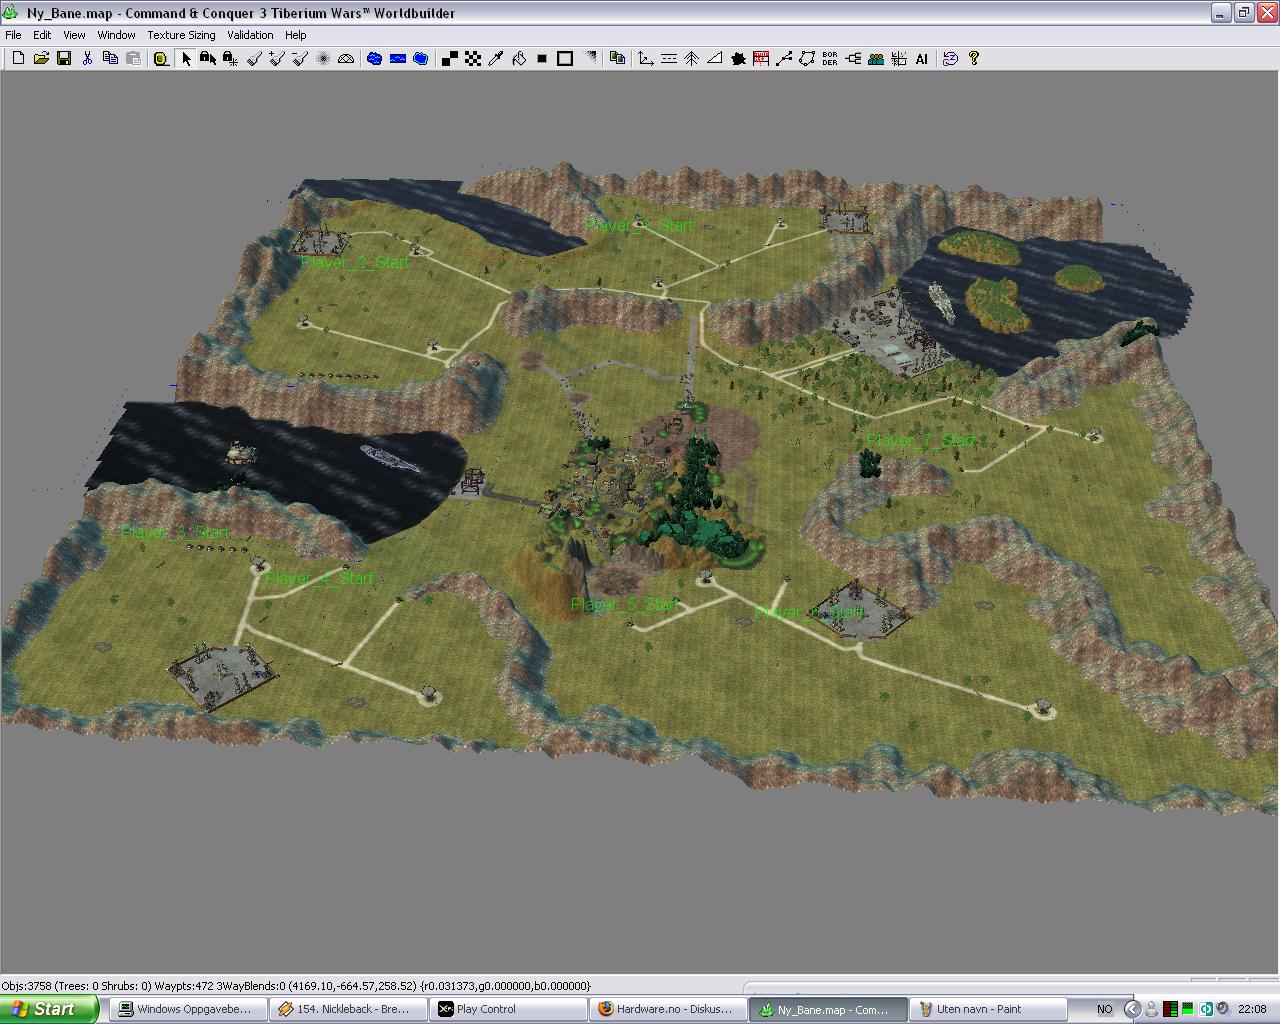Activate the lock-with-asterisk tool
Screen dimensions: 1280x1024
[231, 59]
